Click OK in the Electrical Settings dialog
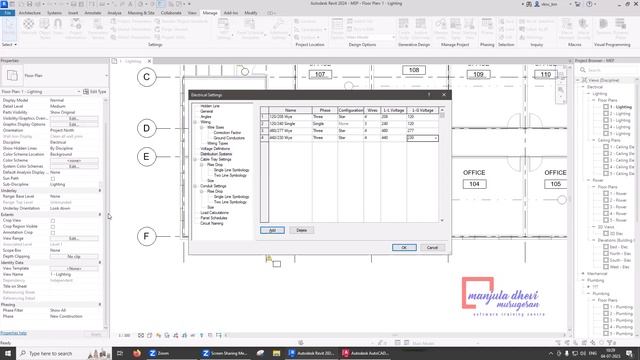The image size is (640, 360). [x=404, y=247]
